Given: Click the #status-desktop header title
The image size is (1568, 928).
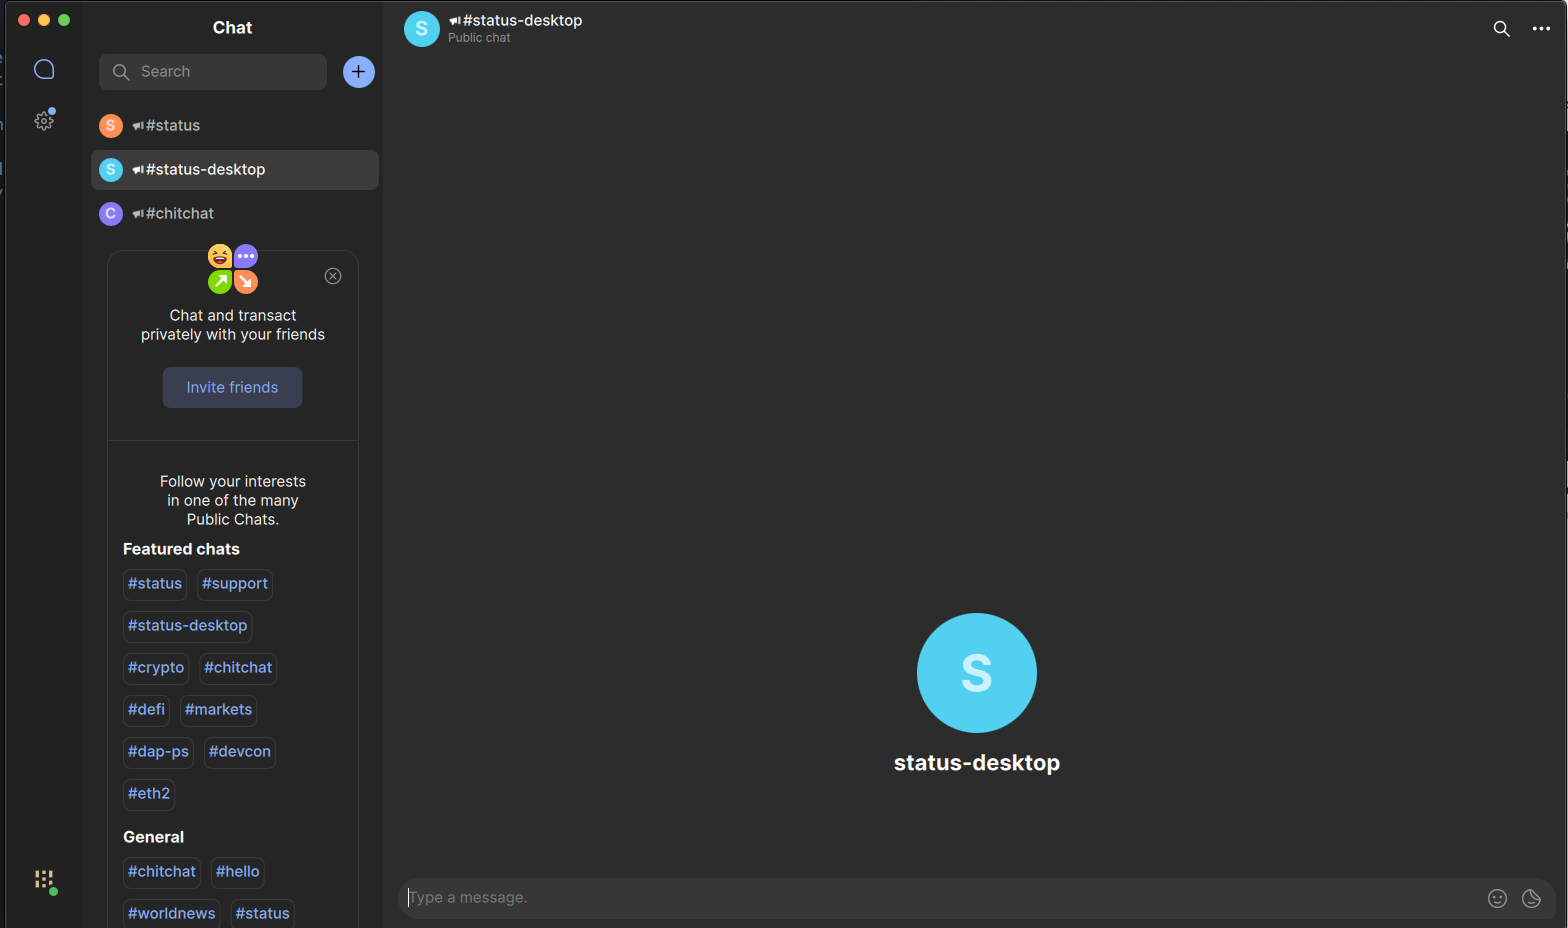Looking at the screenshot, I should [522, 20].
